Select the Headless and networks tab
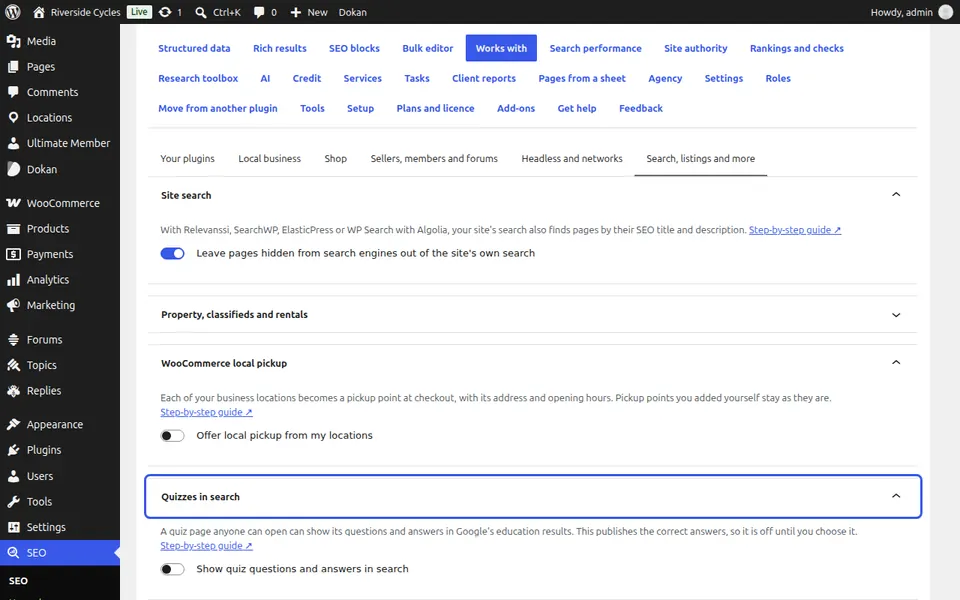This screenshot has height=600, width=960. click(572, 159)
